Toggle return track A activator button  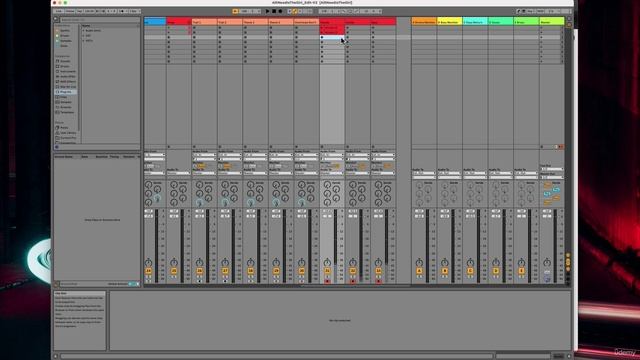coord(419,271)
